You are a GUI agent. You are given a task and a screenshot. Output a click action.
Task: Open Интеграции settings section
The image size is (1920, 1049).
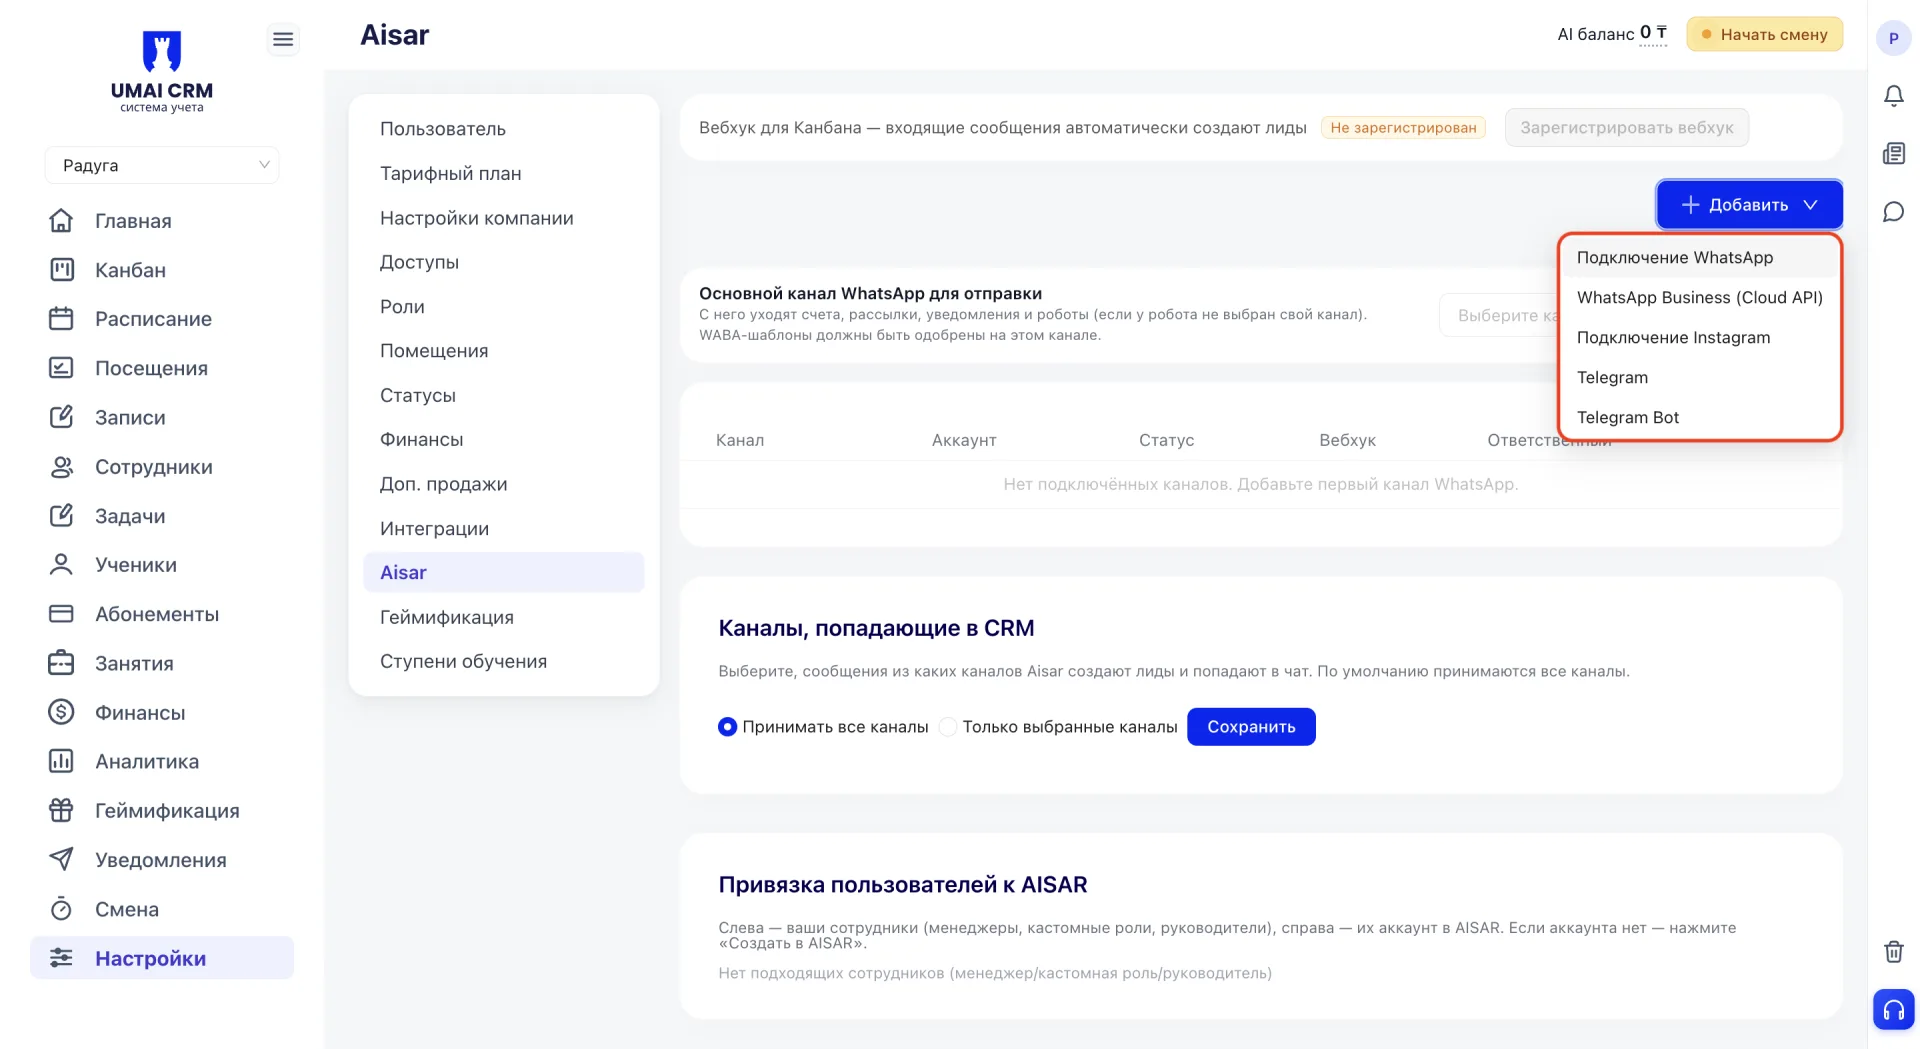click(x=504, y=528)
